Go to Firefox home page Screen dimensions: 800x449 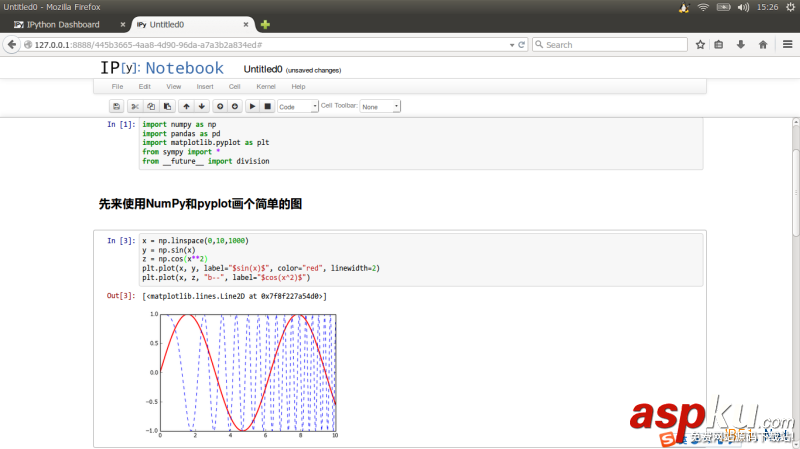click(763, 45)
